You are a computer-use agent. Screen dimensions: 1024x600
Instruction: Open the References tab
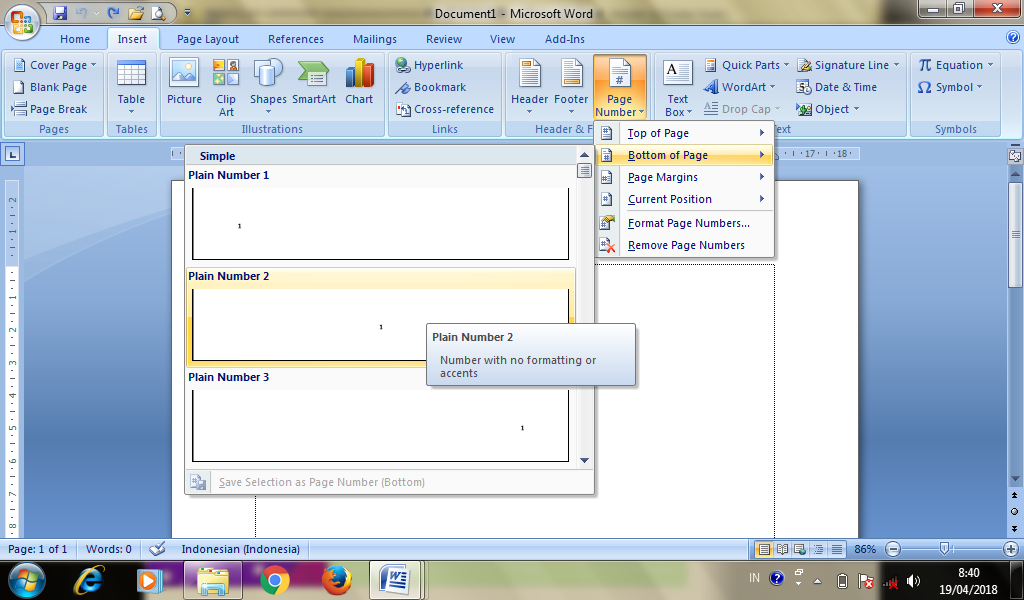pos(296,39)
